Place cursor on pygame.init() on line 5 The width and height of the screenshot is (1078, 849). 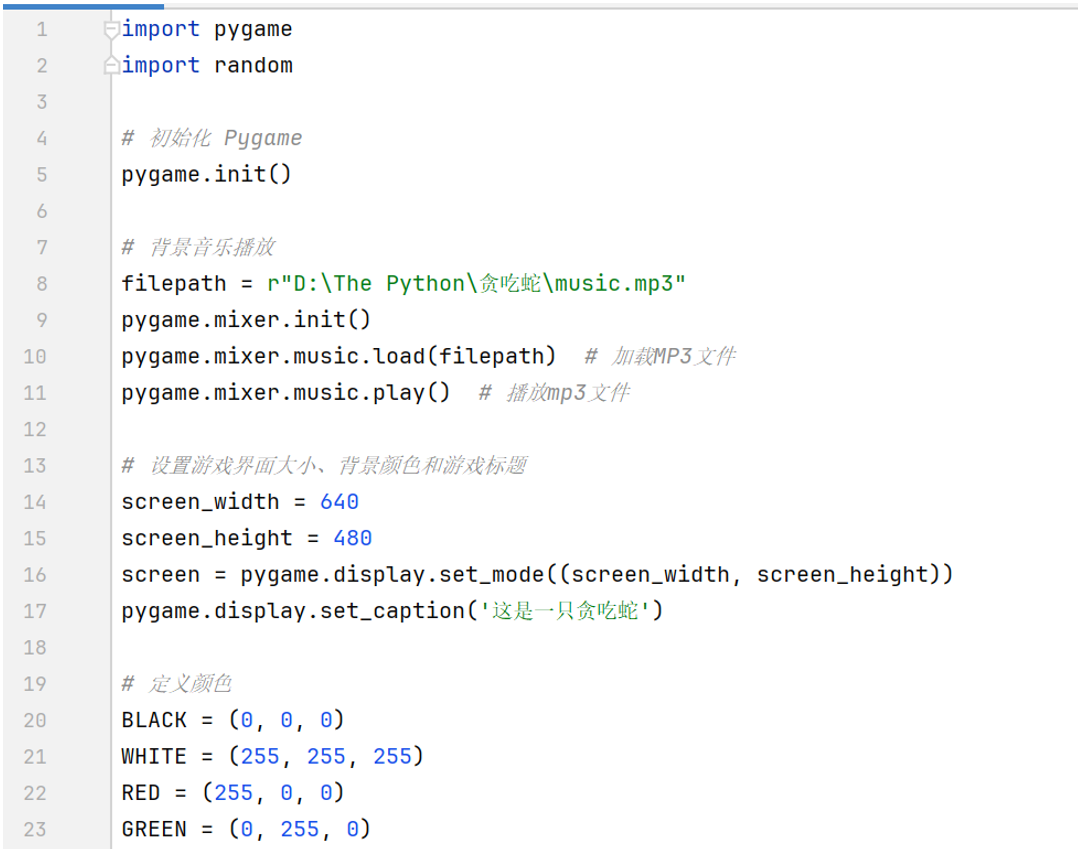pos(206,175)
